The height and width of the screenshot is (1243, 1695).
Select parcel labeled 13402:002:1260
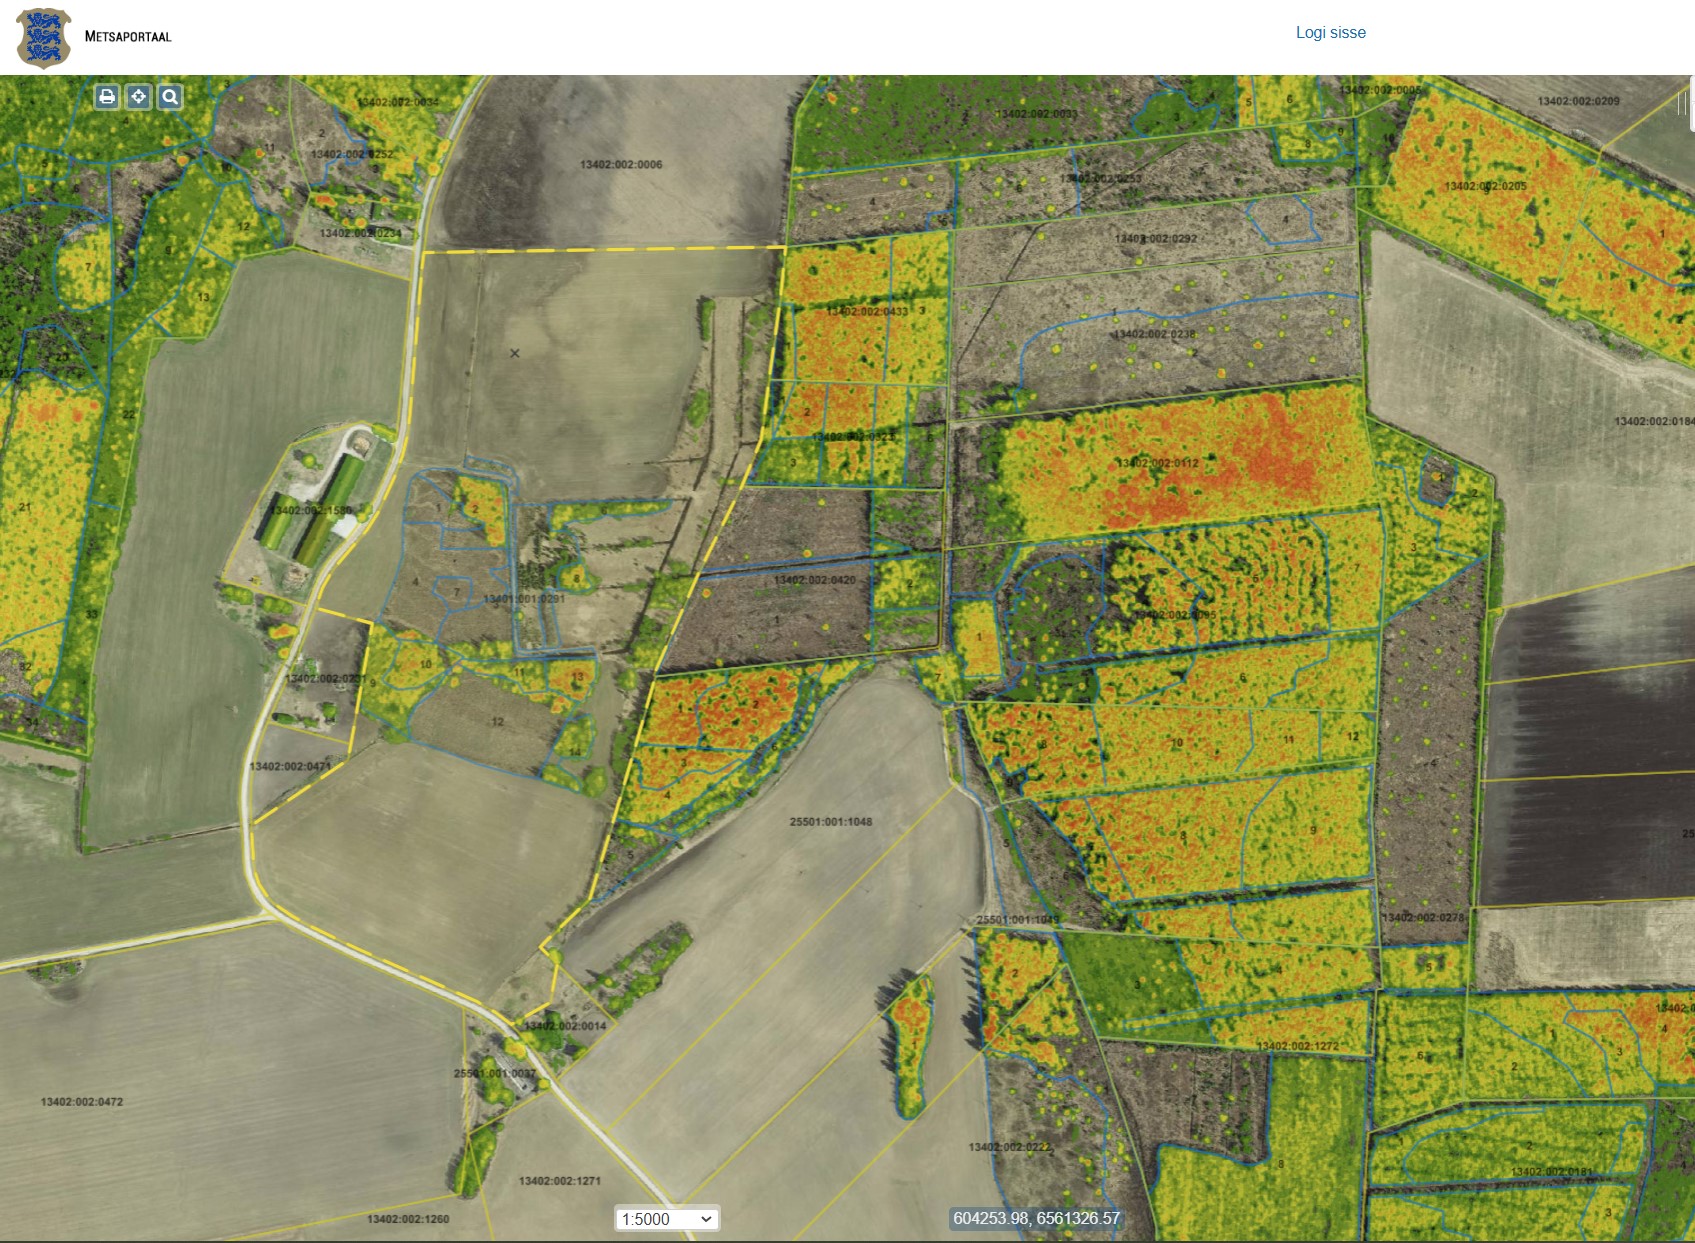pos(408,1219)
